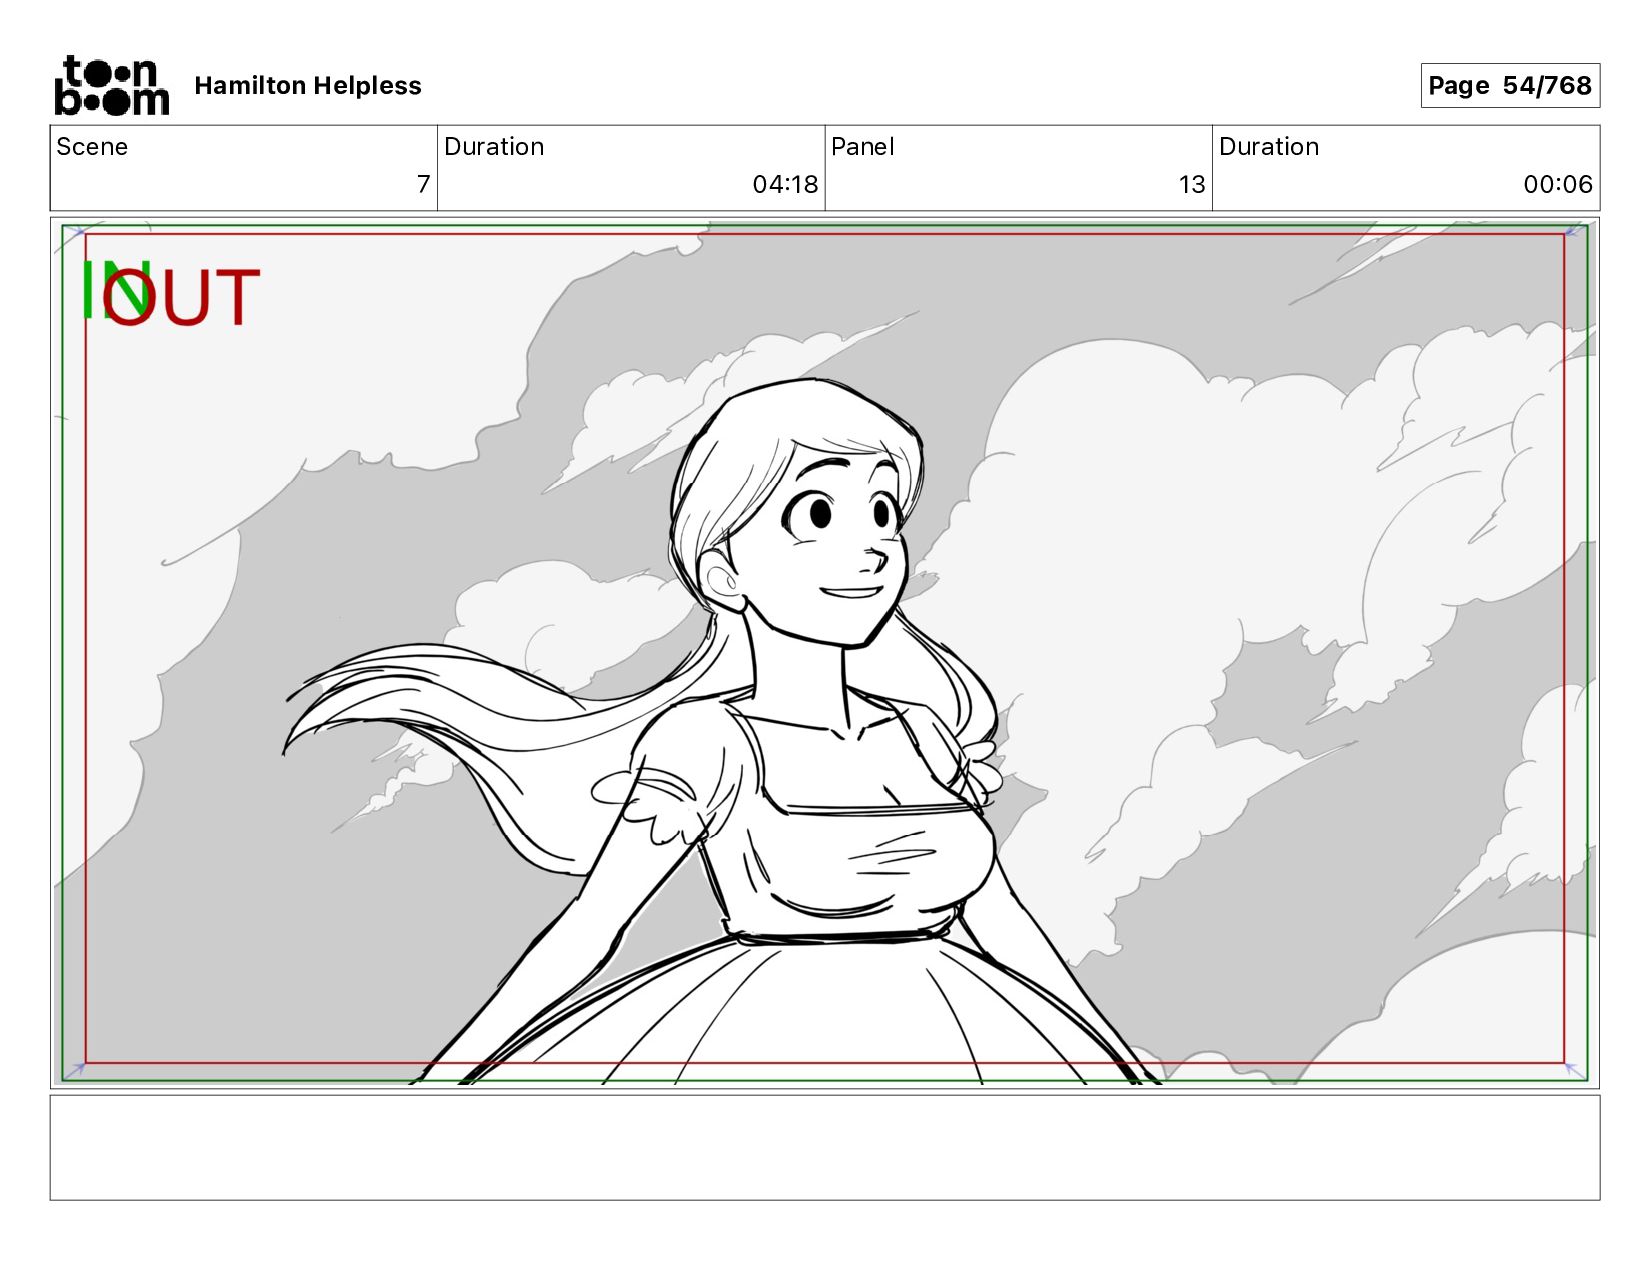Select the 'Hamilton Helpless' project title
The height and width of the screenshot is (1275, 1650).
(308, 86)
